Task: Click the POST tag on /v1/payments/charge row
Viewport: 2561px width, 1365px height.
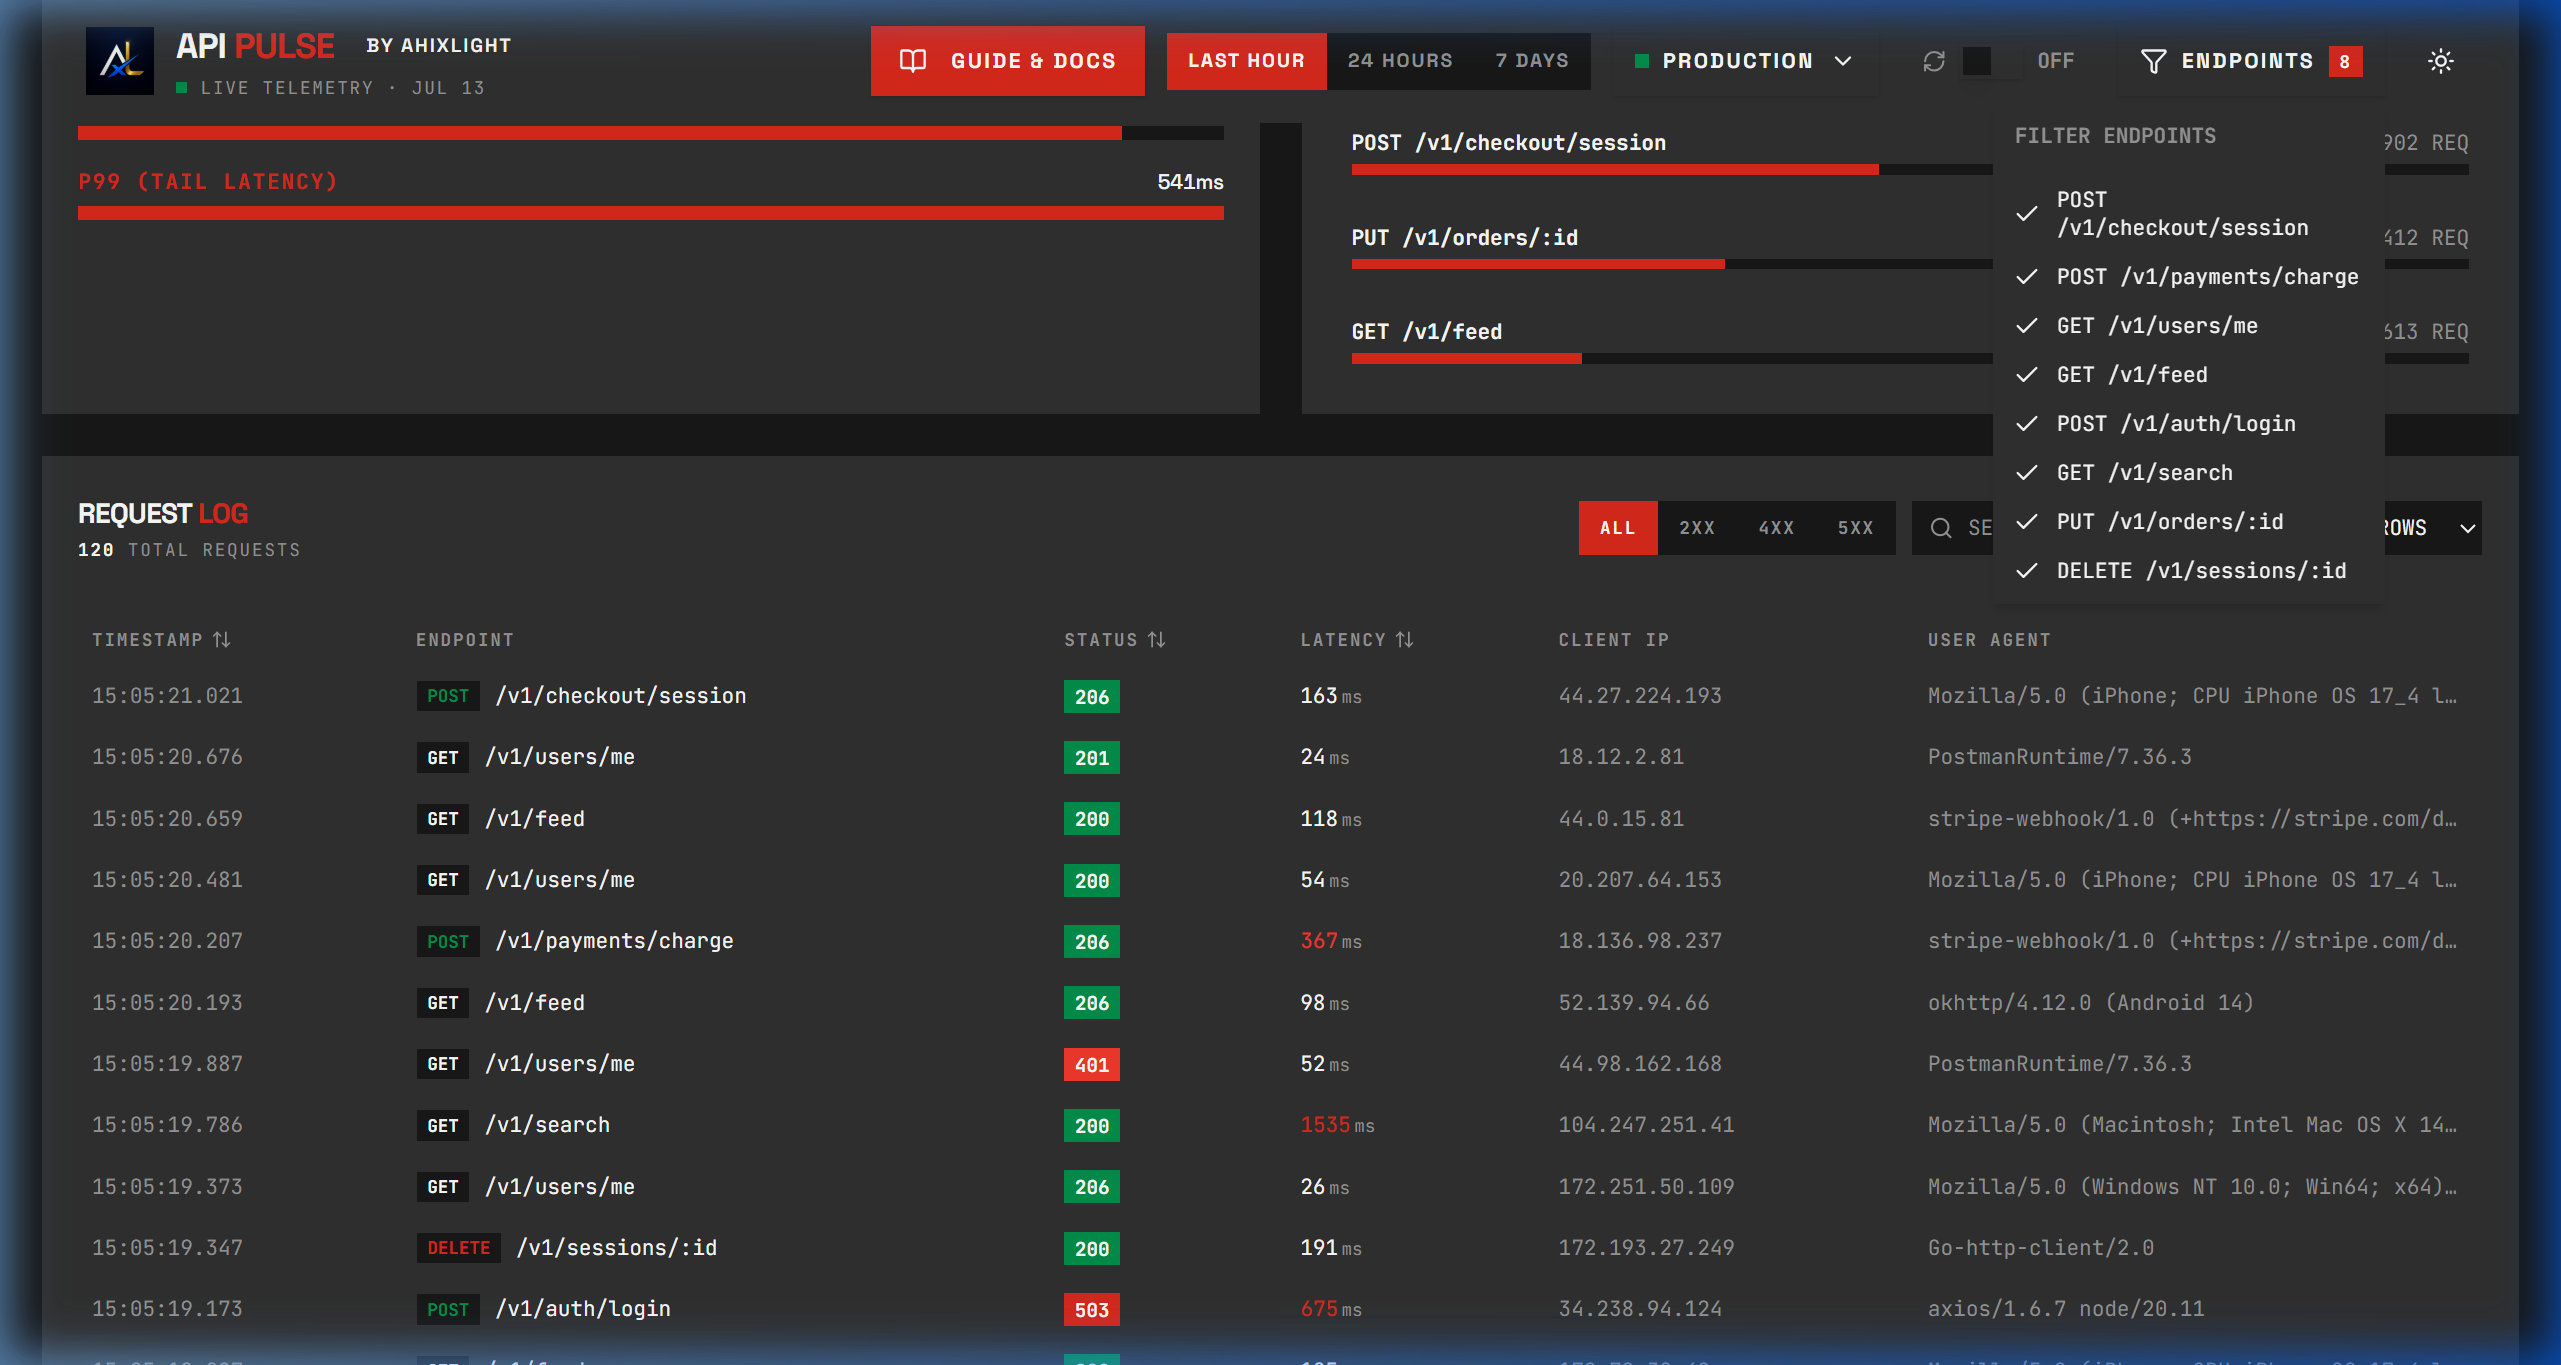Action: (447, 942)
